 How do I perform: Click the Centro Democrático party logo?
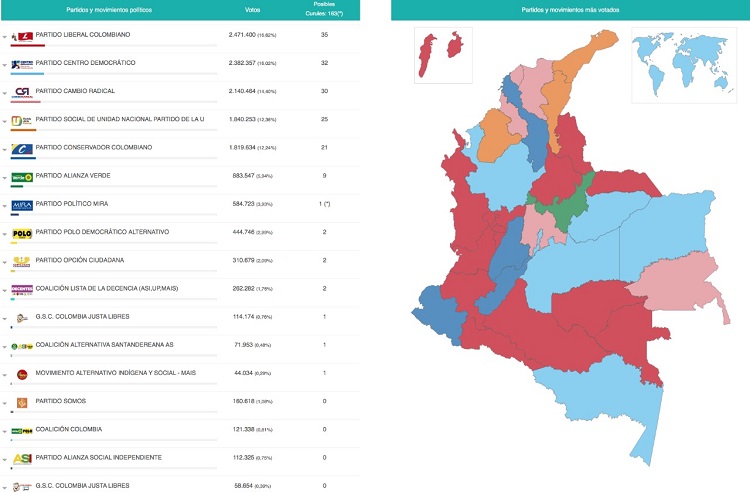(x=22, y=65)
